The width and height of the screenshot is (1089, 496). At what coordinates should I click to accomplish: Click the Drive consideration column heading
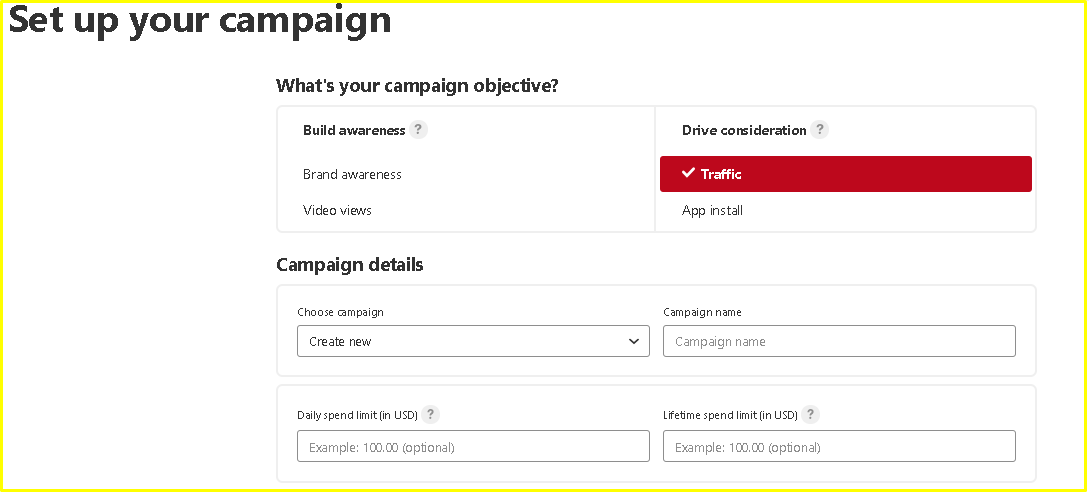(x=744, y=131)
